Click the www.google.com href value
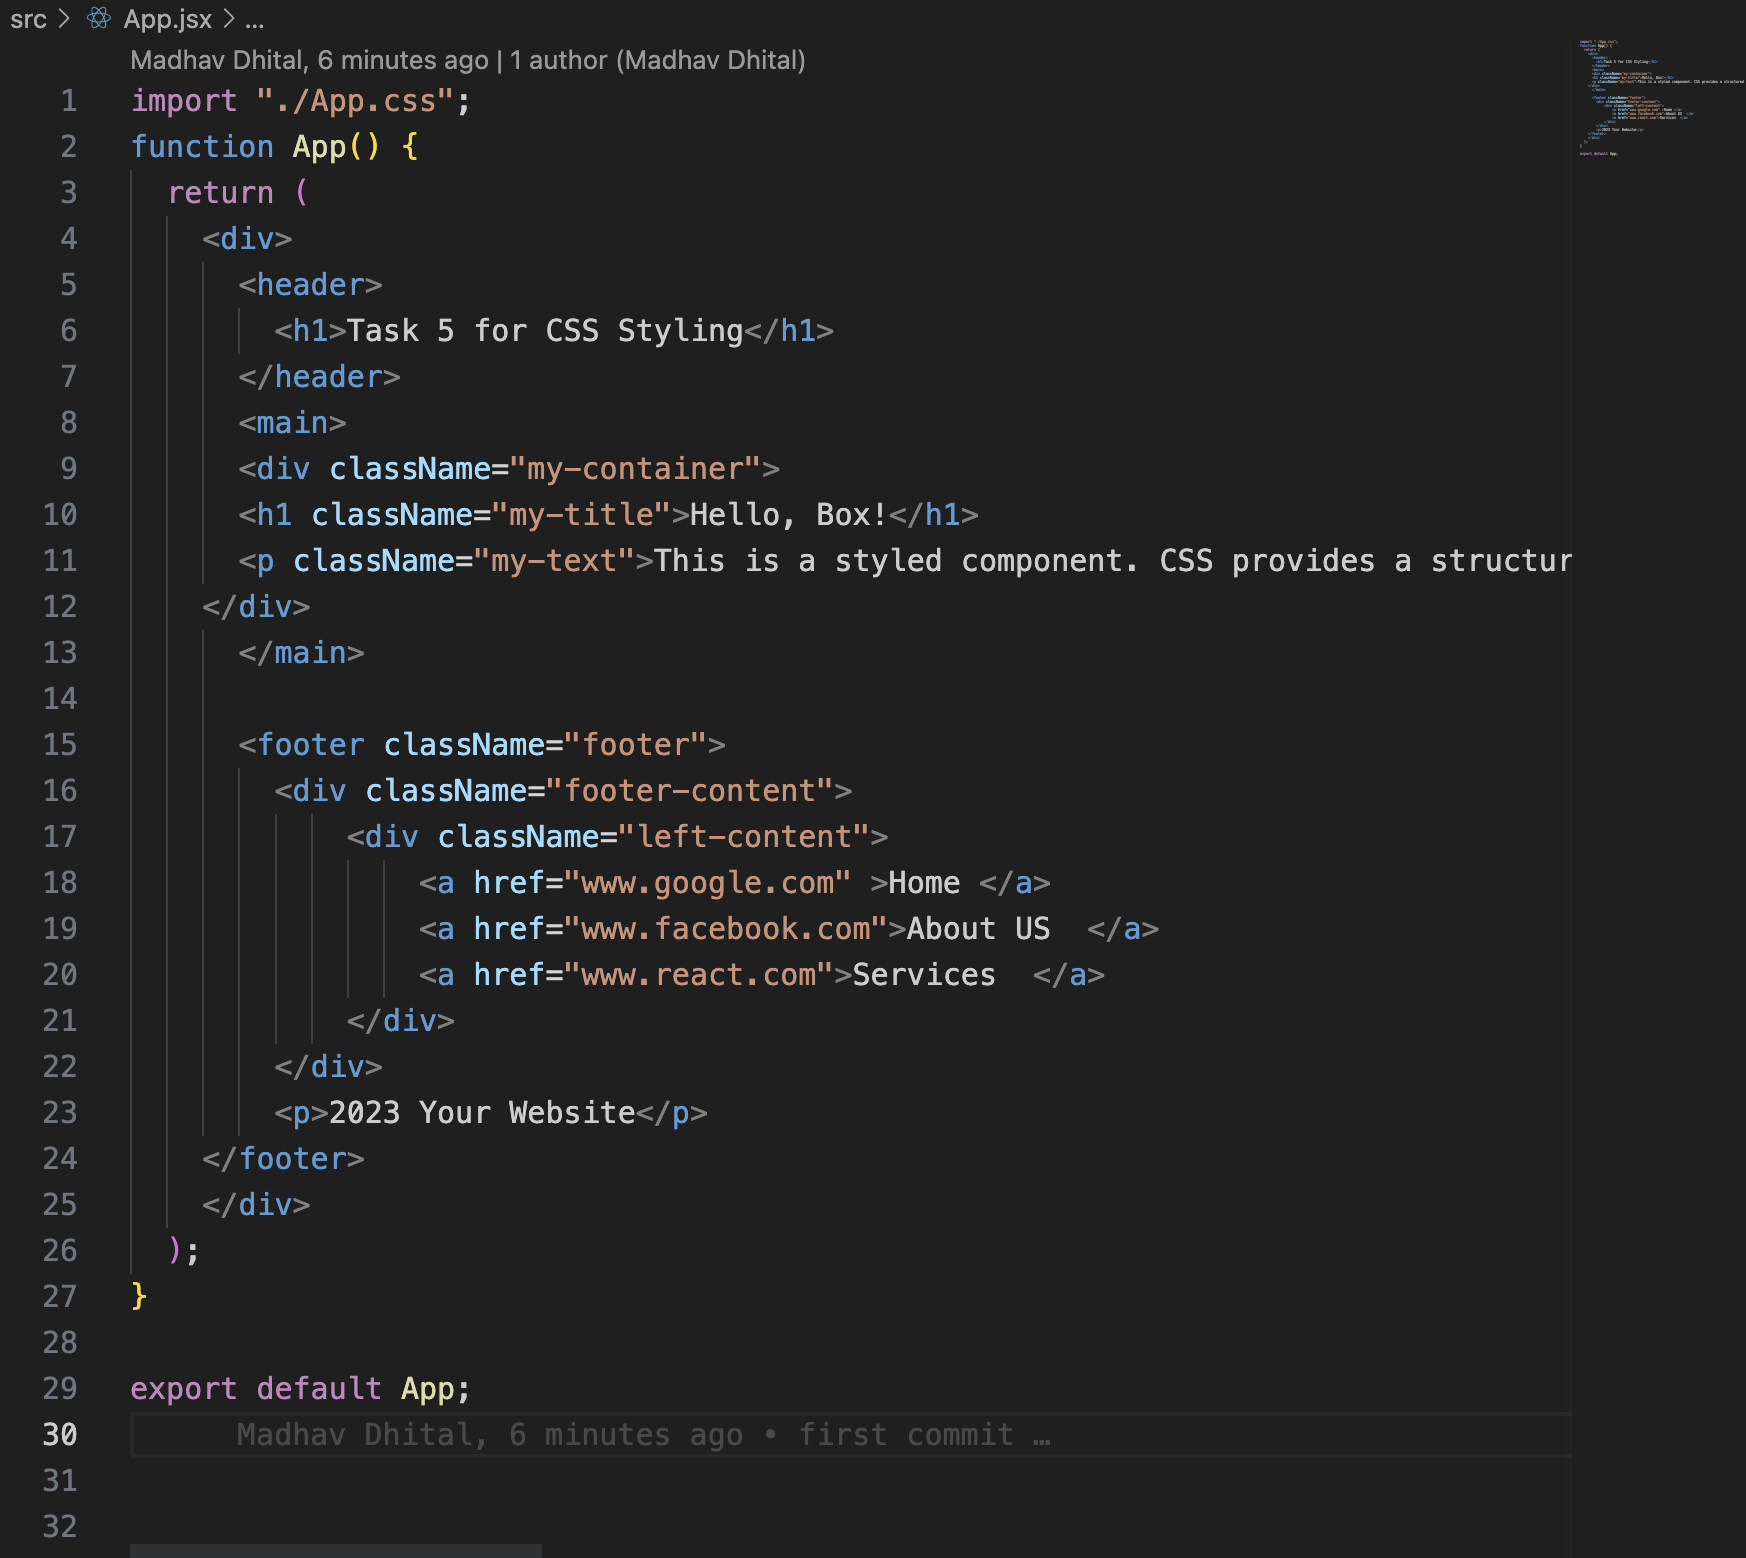 pos(708,882)
